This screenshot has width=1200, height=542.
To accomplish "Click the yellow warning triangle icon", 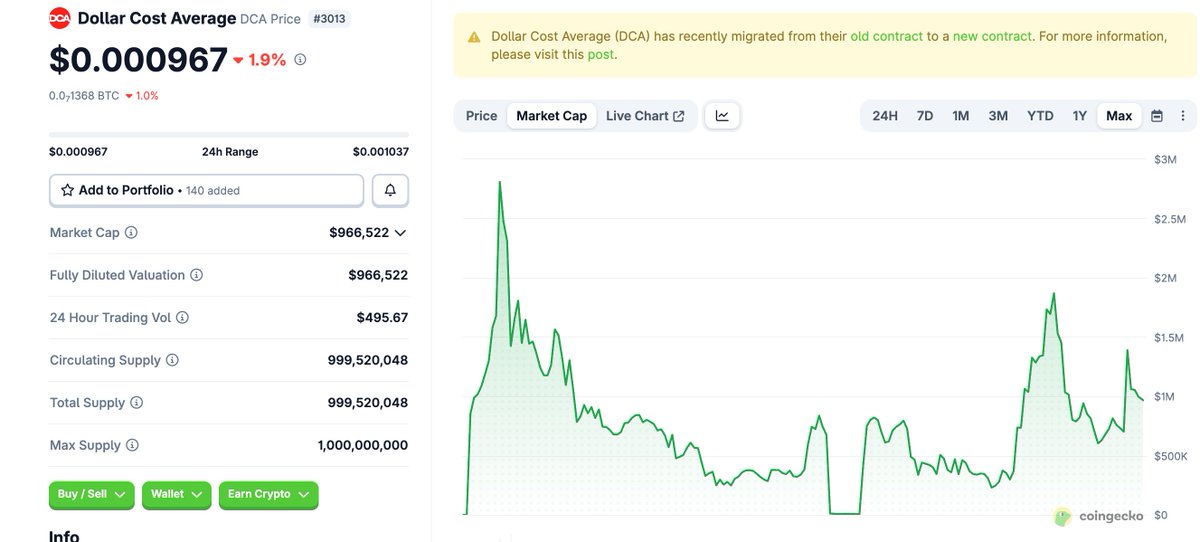I will click(x=474, y=37).
